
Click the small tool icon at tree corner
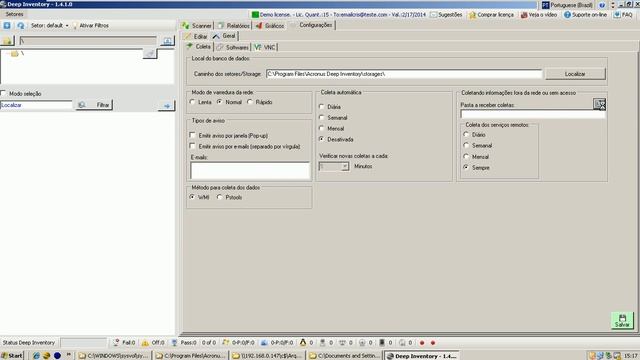tap(150, 53)
